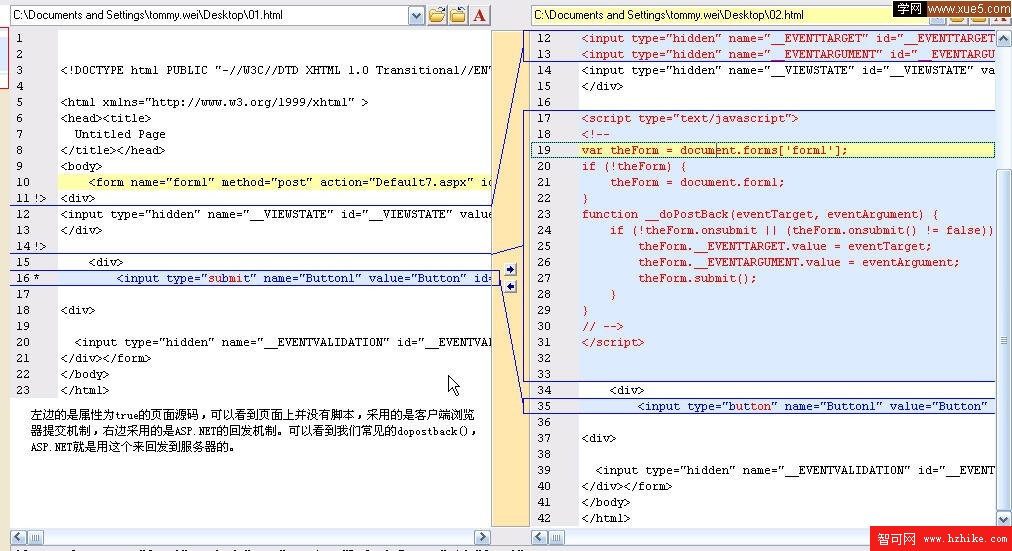Click right pane horizontal scrollbar thumb
Image resolution: width=1012 pixels, height=551 pixels.
pos(556,537)
